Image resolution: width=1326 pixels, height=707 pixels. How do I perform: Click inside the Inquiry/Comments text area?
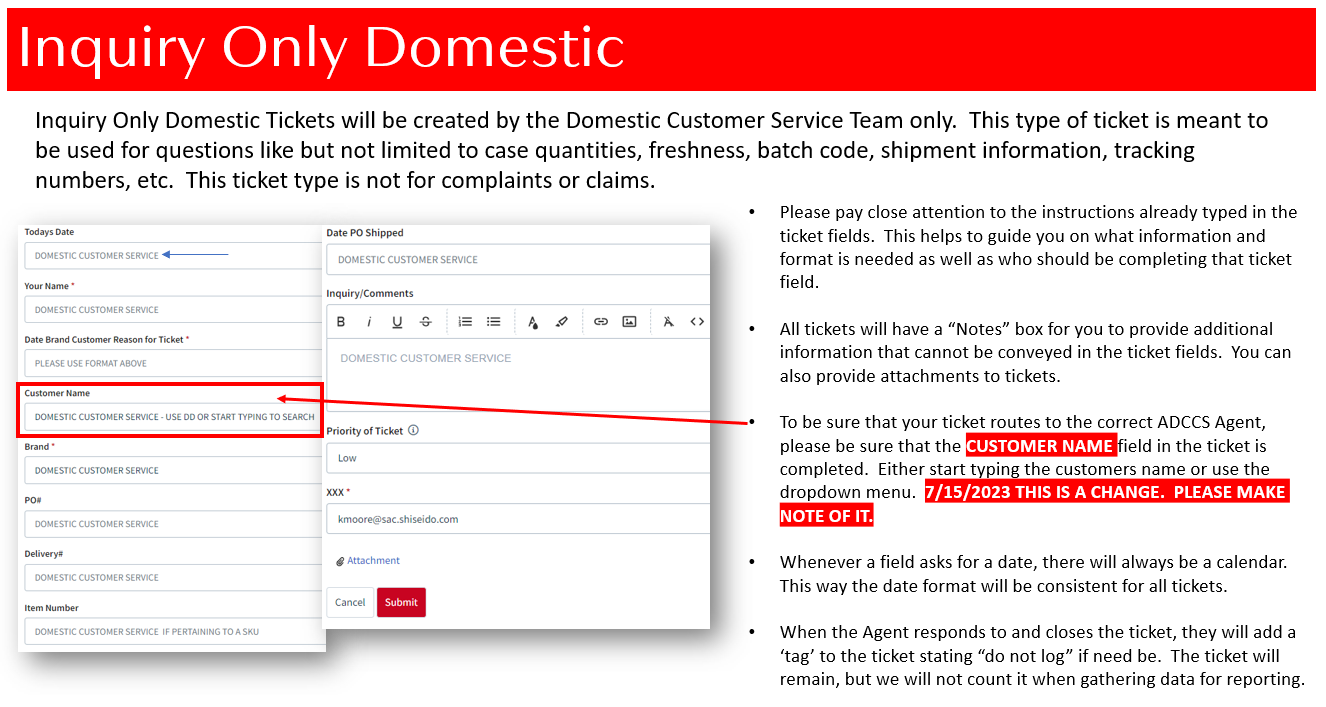pos(518,375)
